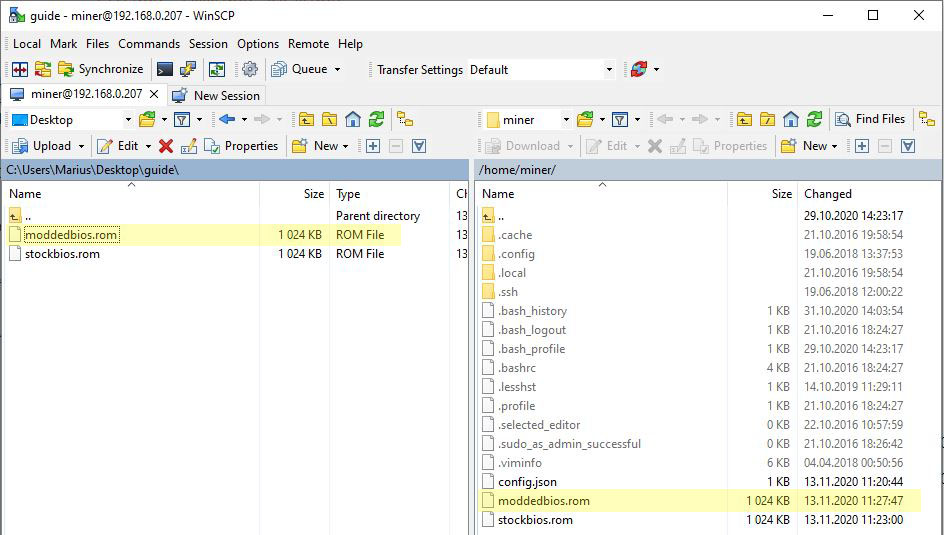
Task: Go to remote root directory icon
Action: click(767, 119)
